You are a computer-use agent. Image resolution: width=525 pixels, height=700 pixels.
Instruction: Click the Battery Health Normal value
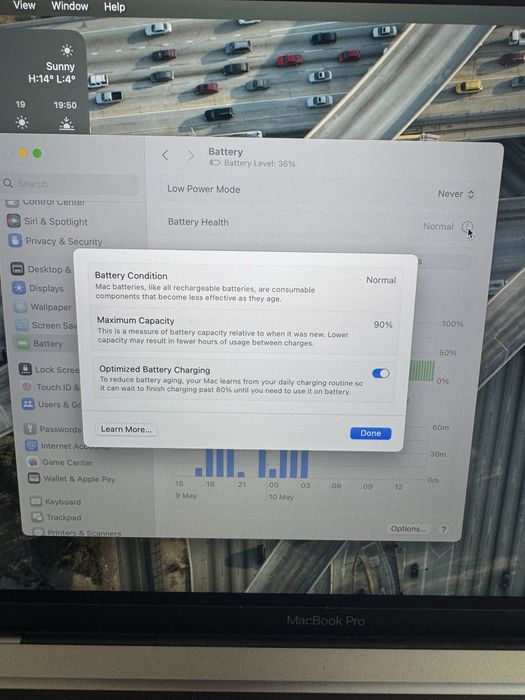point(438,226)
